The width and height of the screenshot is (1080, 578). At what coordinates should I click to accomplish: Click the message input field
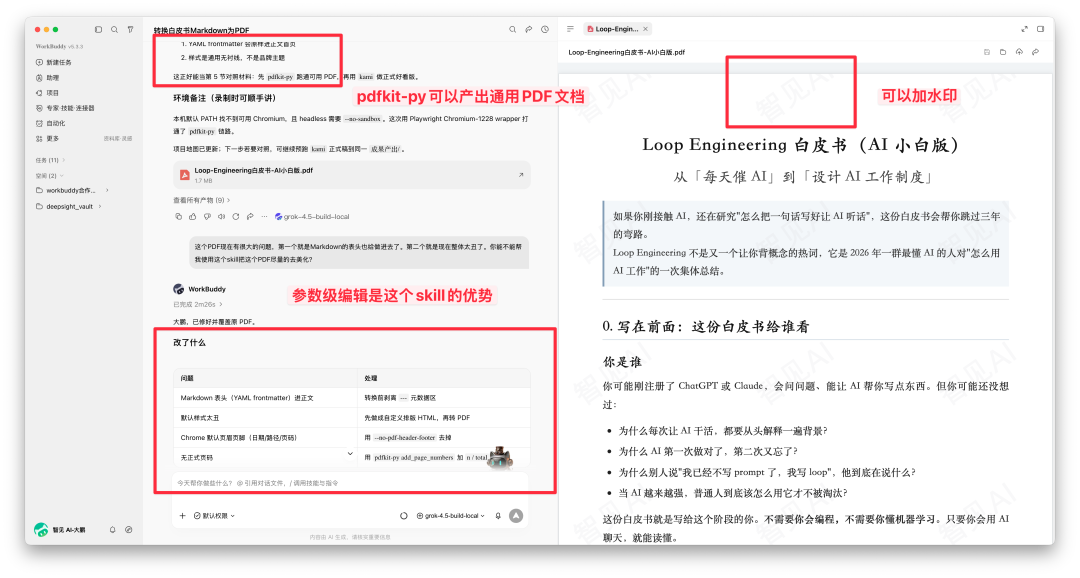point(351,483)
